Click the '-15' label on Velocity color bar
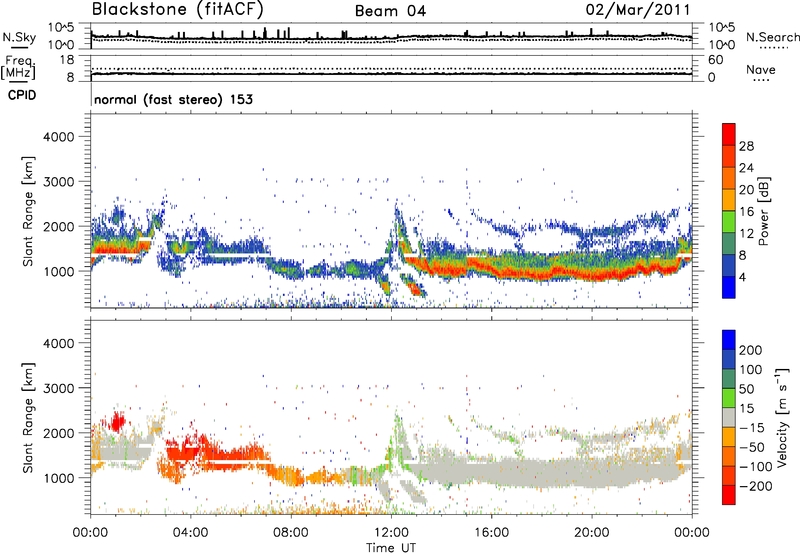 (x=751, y=428)
